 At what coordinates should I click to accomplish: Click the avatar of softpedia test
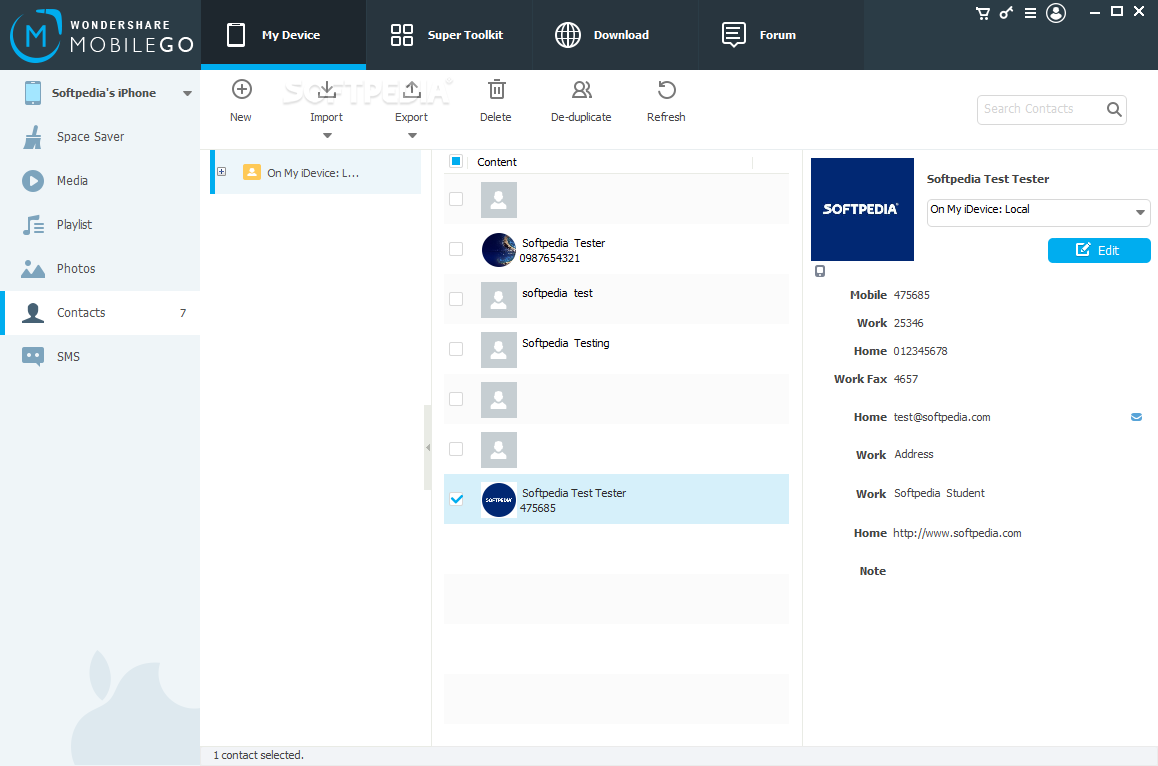499,300
